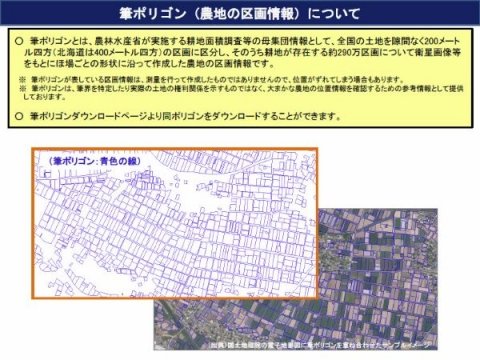The height and width of the screenshot is (360, 480).
Task: Click the note starting 筆ポリゴンが表している区画情報は
Action: tap(212, 80)
